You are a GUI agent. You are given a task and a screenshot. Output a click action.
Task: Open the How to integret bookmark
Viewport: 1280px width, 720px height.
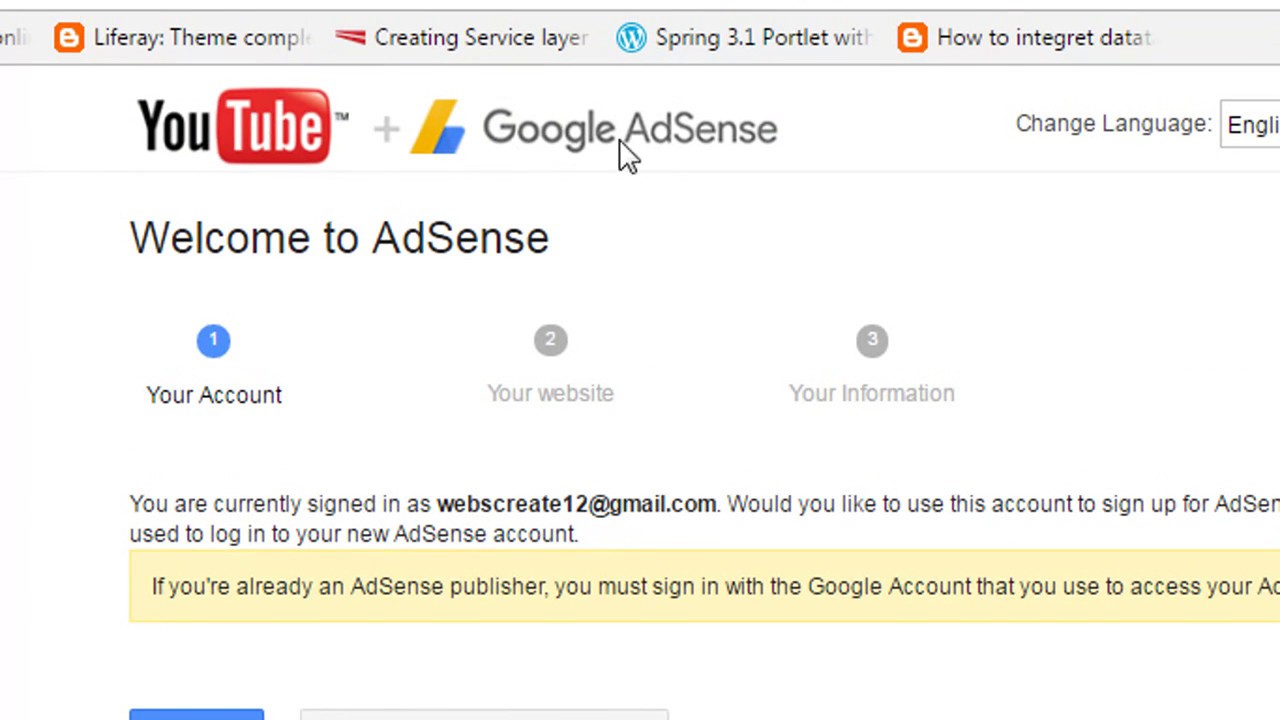(1026, 38)
